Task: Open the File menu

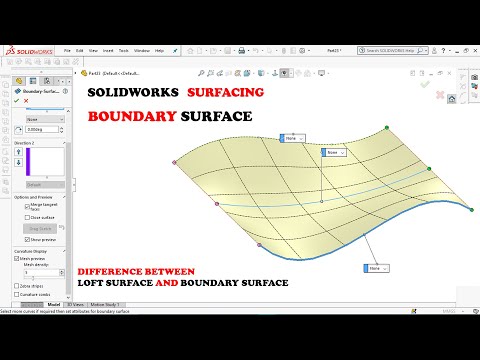Action: coord(67,51)
